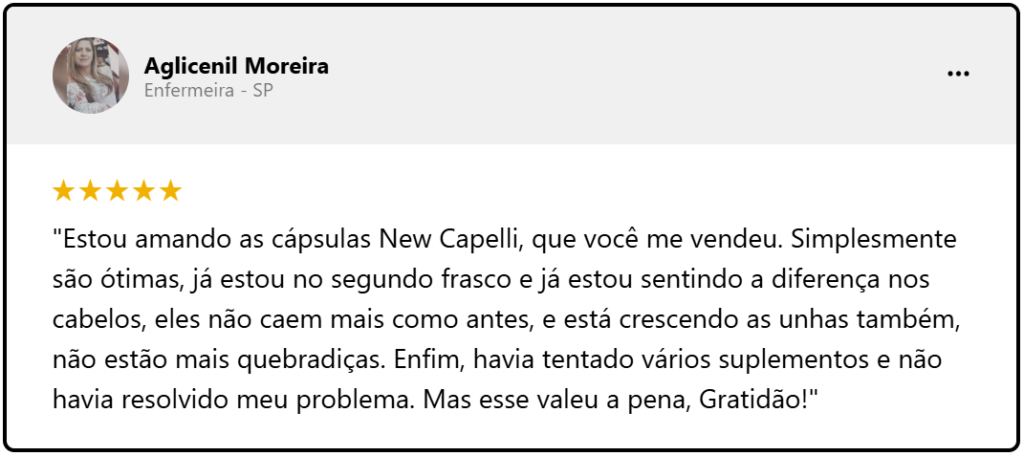
Task: Select the fourth rating star
Action: coord(144,190)
